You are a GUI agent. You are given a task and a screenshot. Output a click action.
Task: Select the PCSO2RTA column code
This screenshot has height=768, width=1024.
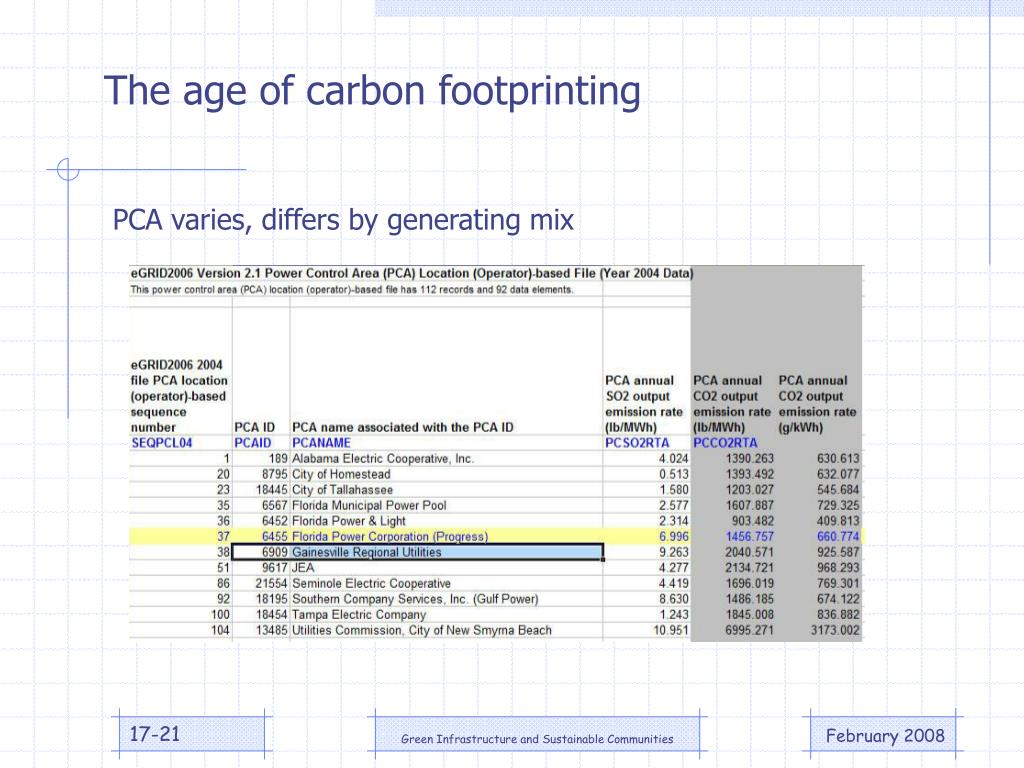pyautogui.click(x=637, y=443)
